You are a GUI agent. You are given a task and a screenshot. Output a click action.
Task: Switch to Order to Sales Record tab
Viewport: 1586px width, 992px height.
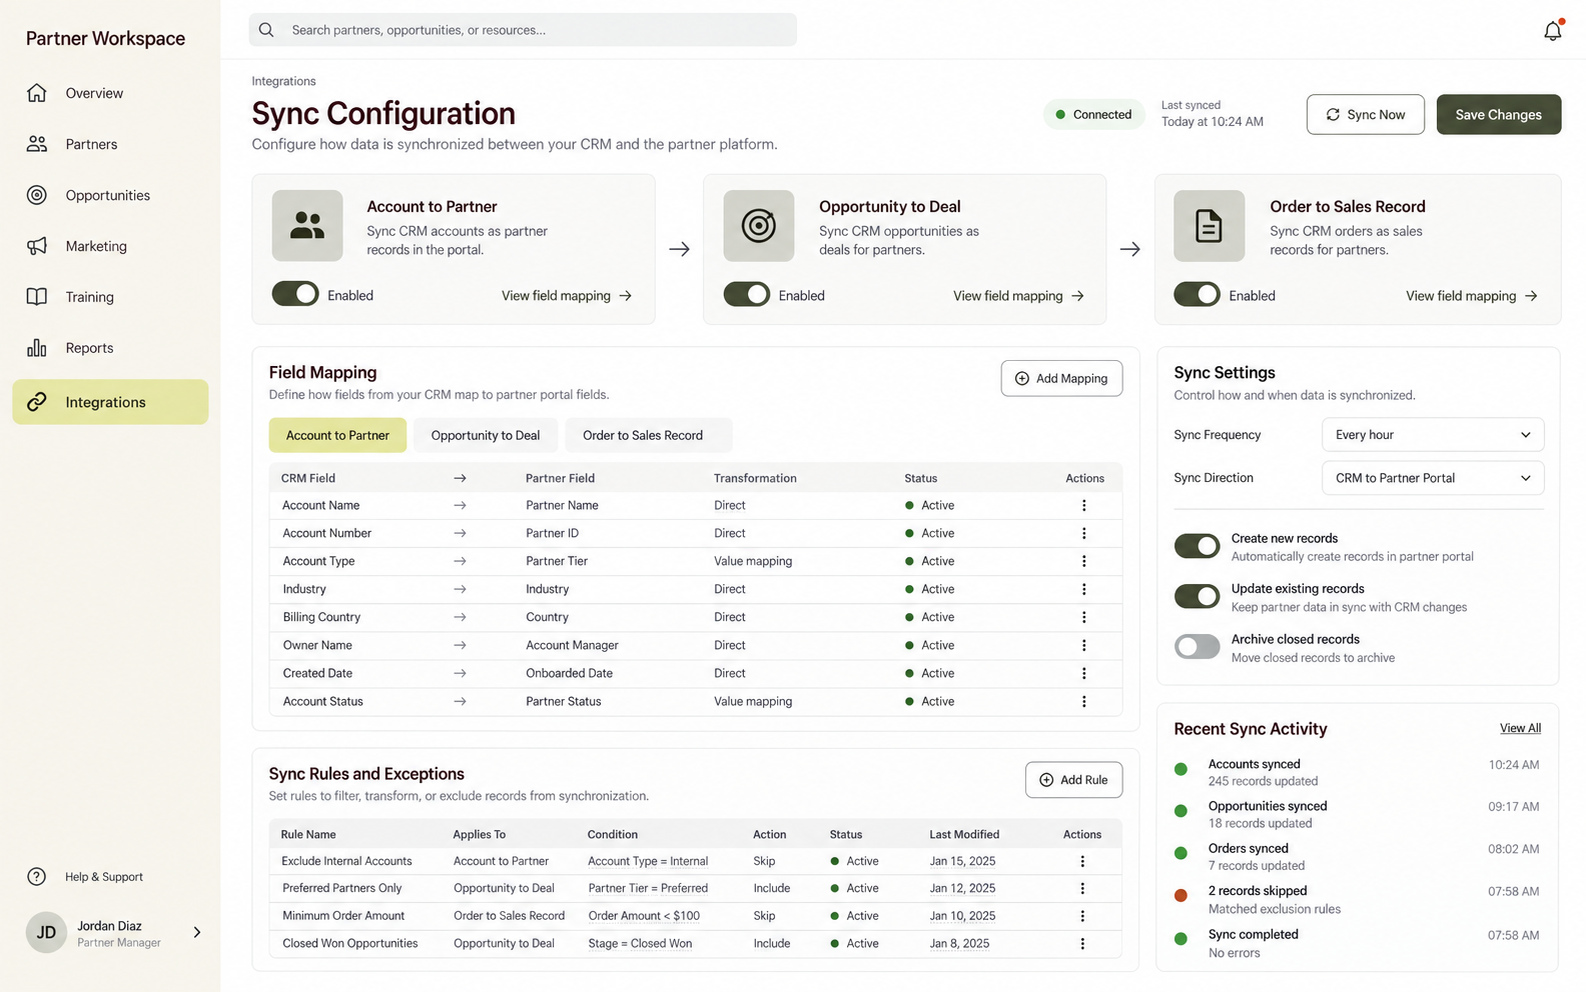click(648, 435)
